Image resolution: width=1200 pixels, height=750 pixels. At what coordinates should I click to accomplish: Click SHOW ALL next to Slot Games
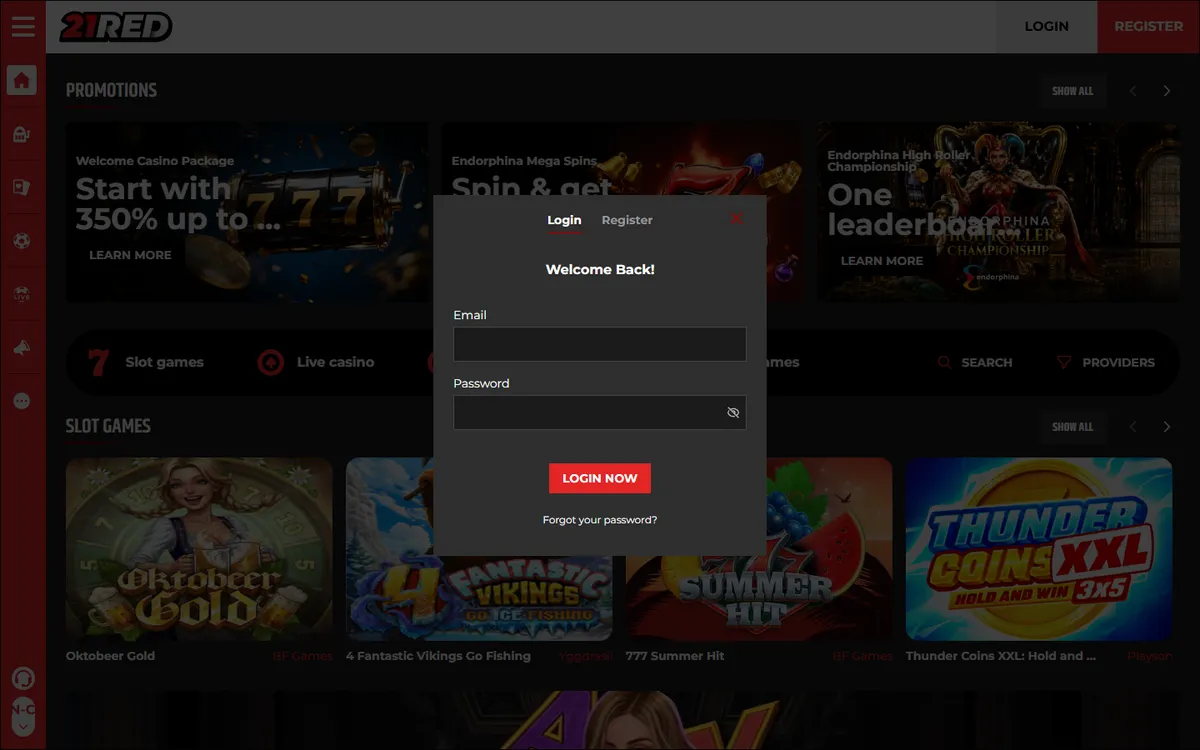coord(1072,427)
